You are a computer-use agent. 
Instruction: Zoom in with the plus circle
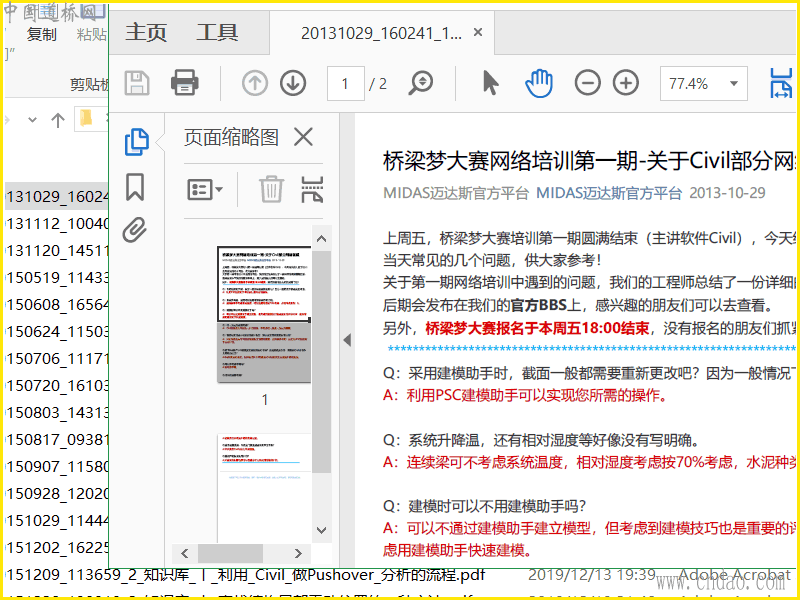click(x=626, y=83)
